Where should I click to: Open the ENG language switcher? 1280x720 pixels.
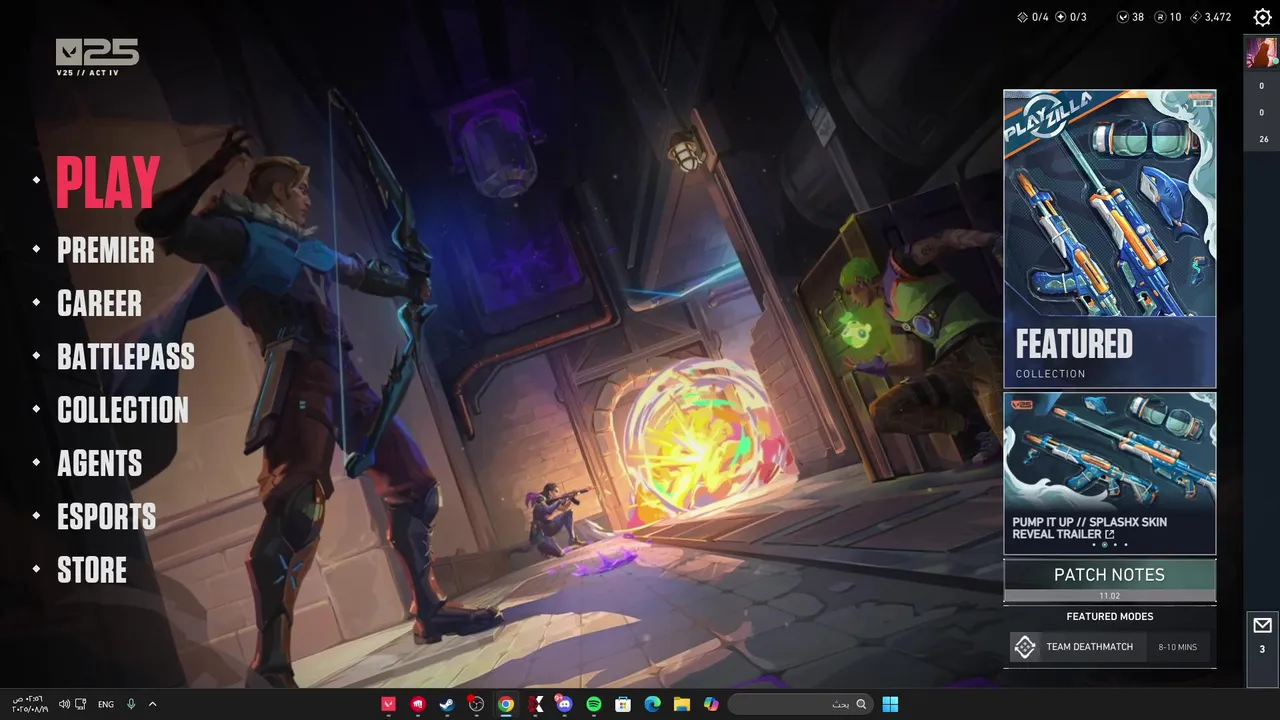click(106, 704)
